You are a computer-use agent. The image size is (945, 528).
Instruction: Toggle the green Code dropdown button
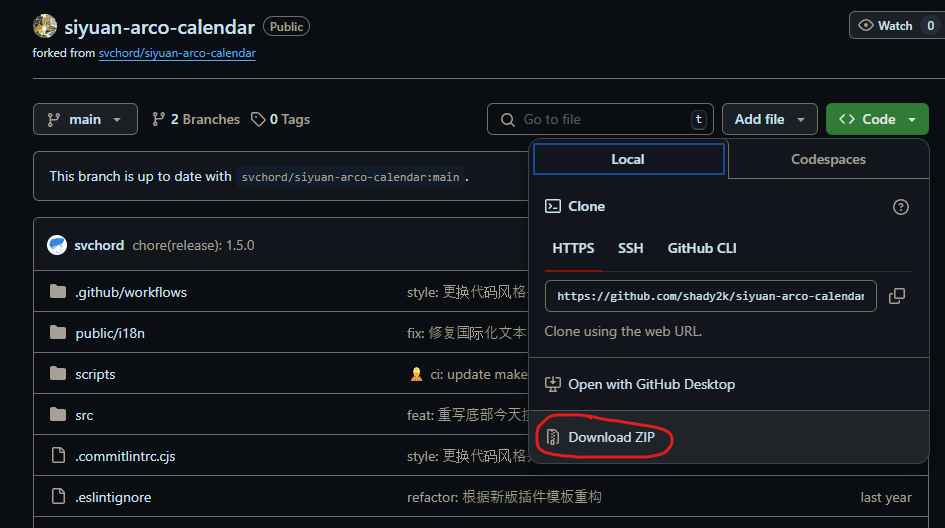[877, 119]
